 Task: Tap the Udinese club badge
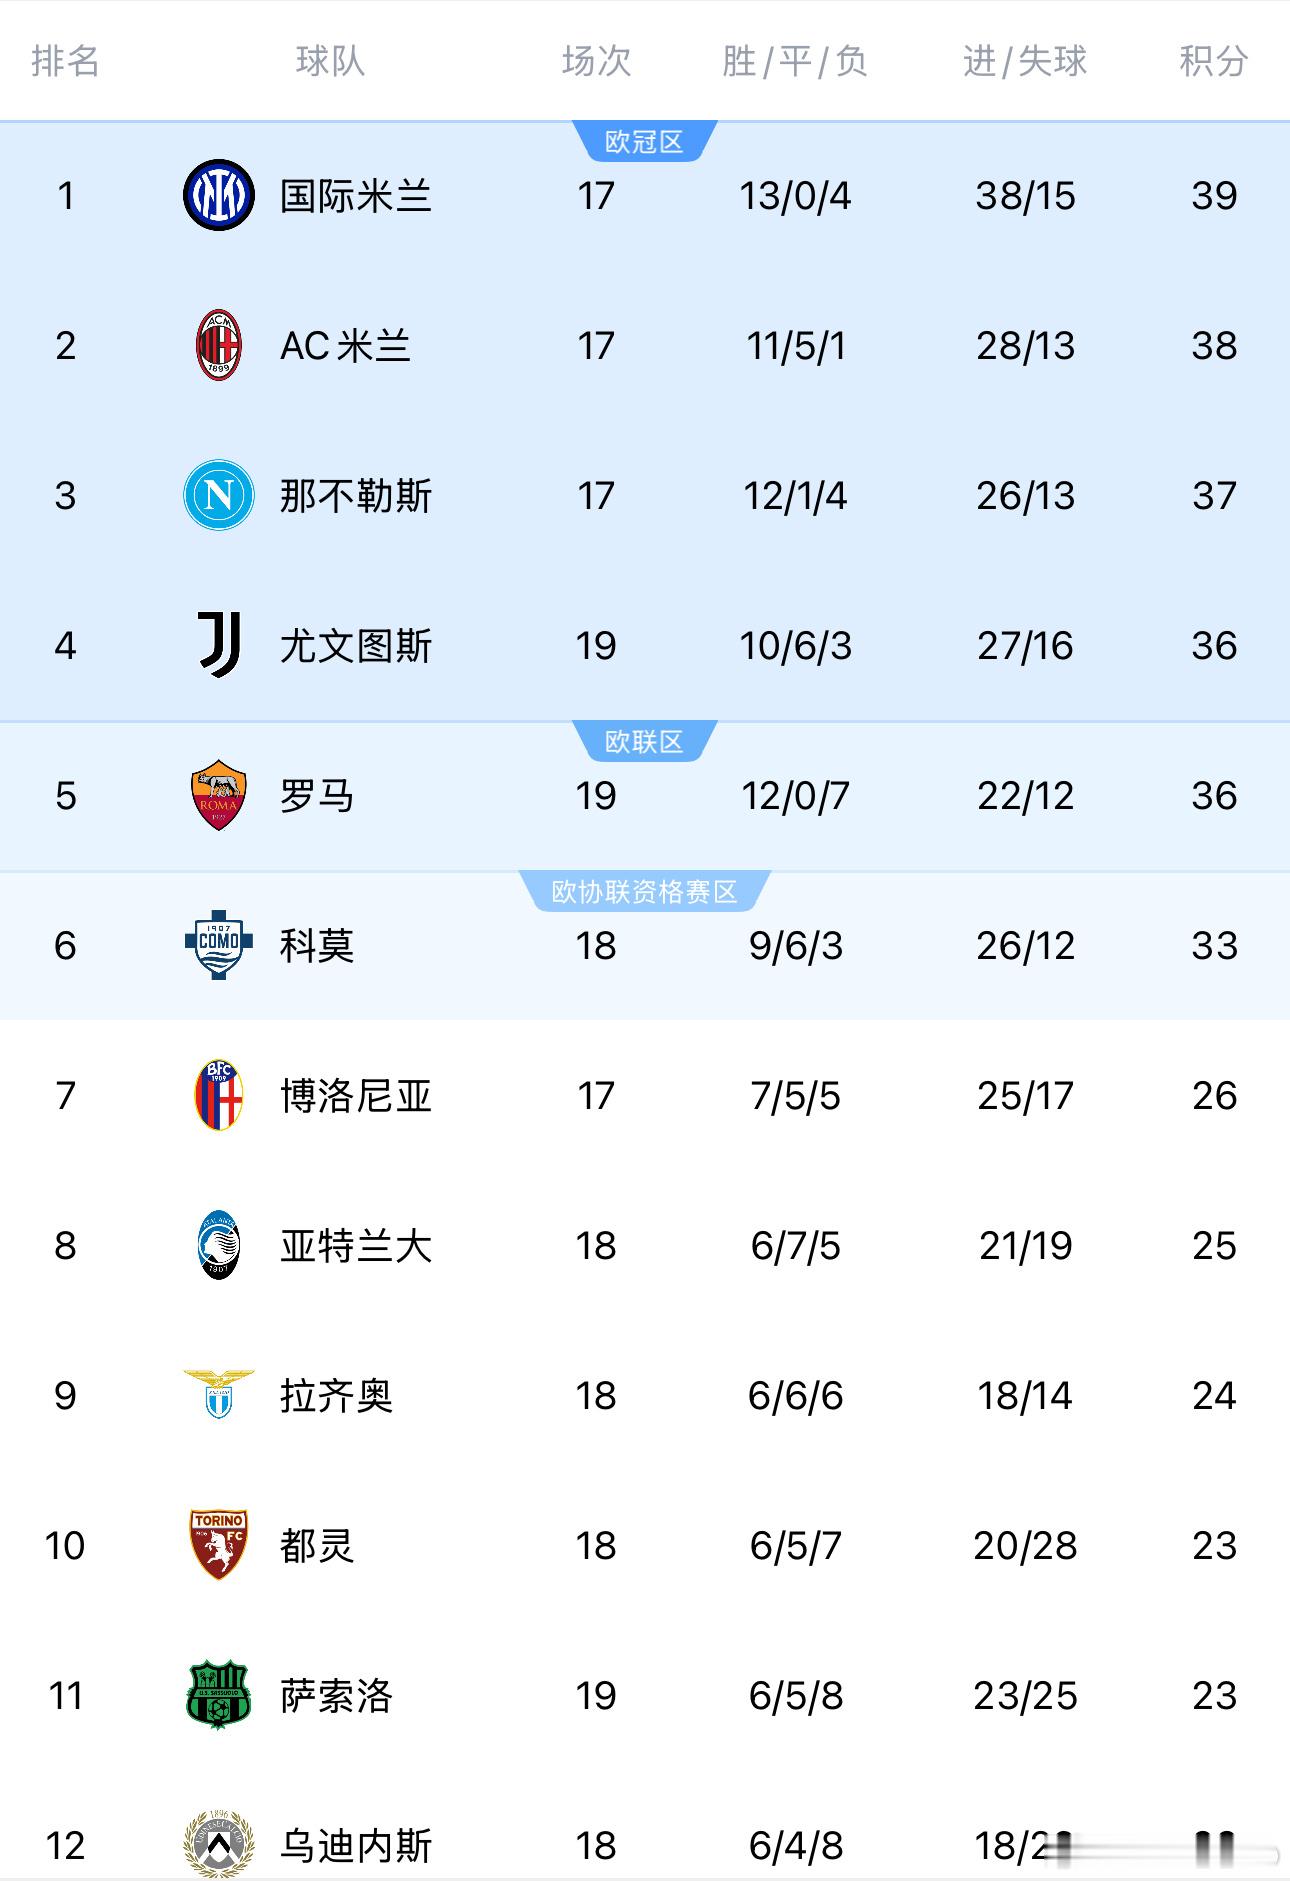tap(218, 1844)
